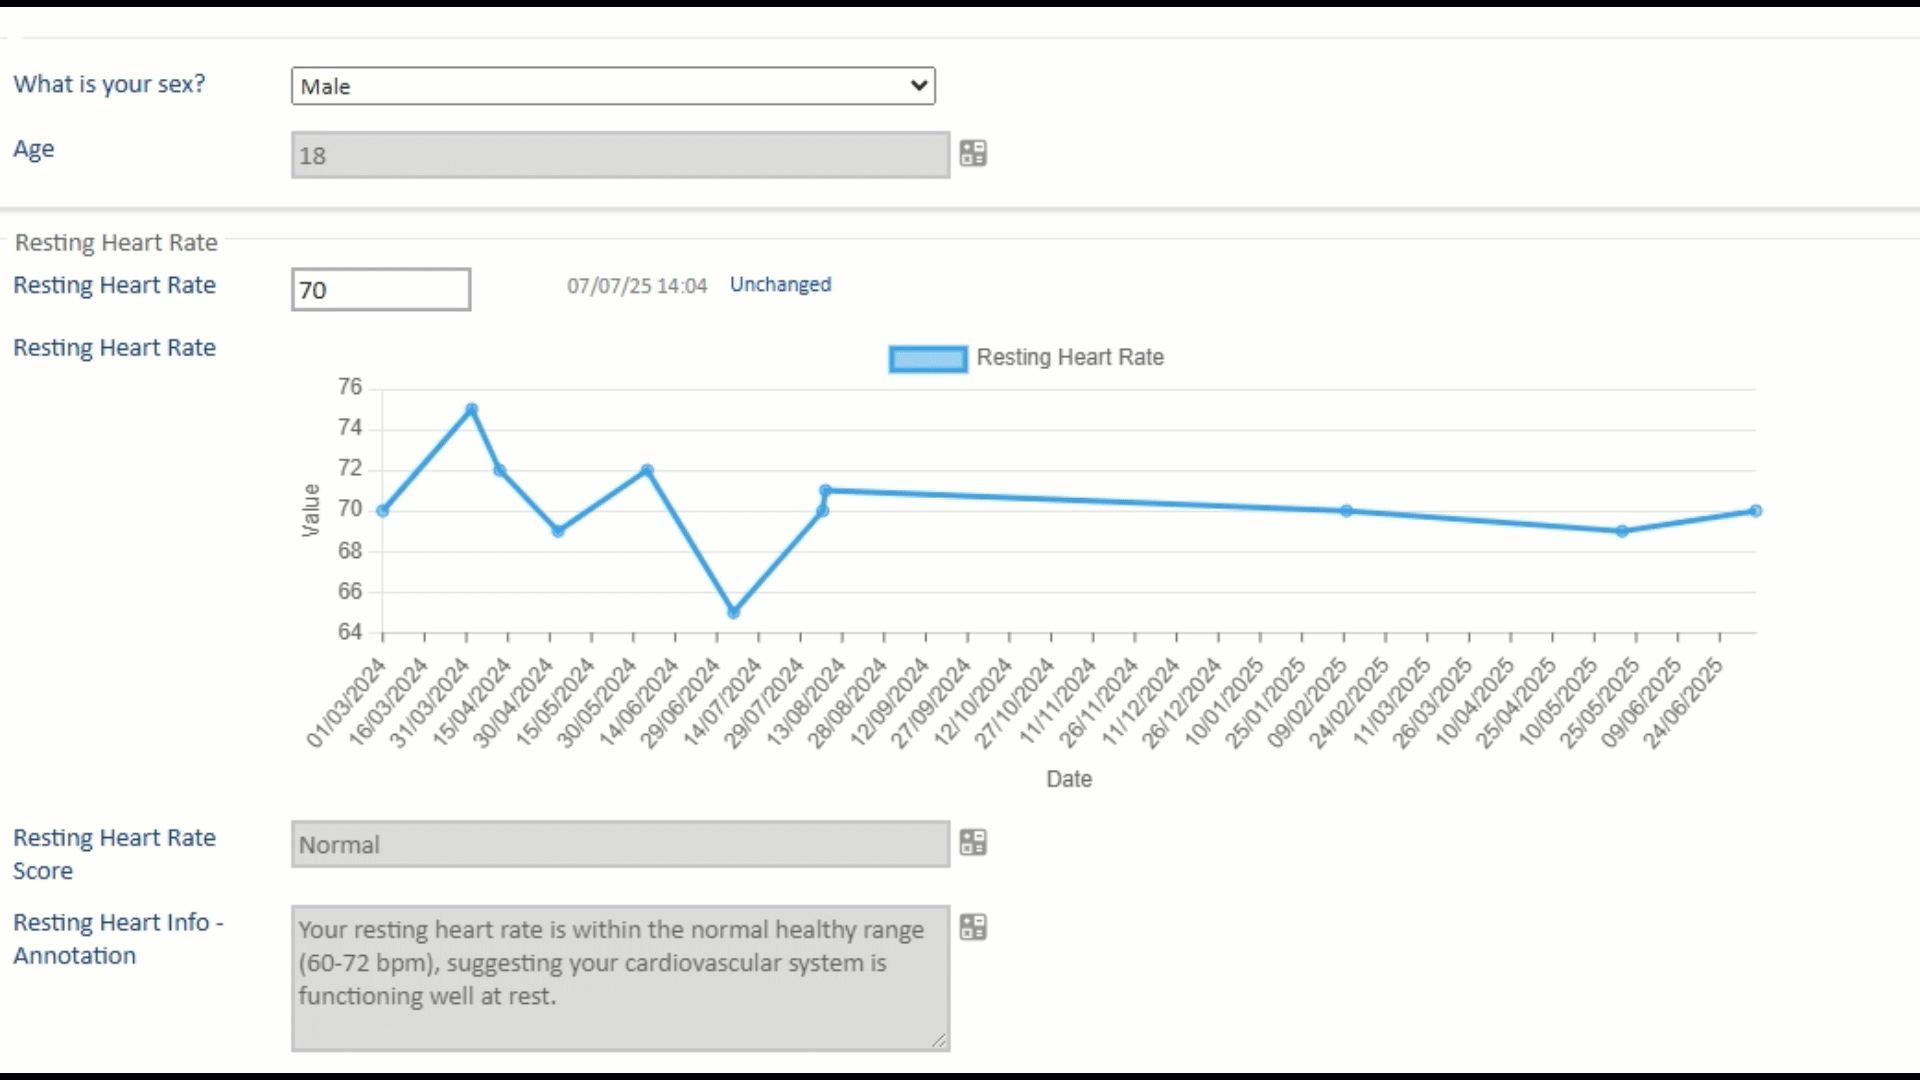Click the calculator icon beside Age field
Image resolution: width=1920 pixels, height=1080 pixels.
click(972, 153)
